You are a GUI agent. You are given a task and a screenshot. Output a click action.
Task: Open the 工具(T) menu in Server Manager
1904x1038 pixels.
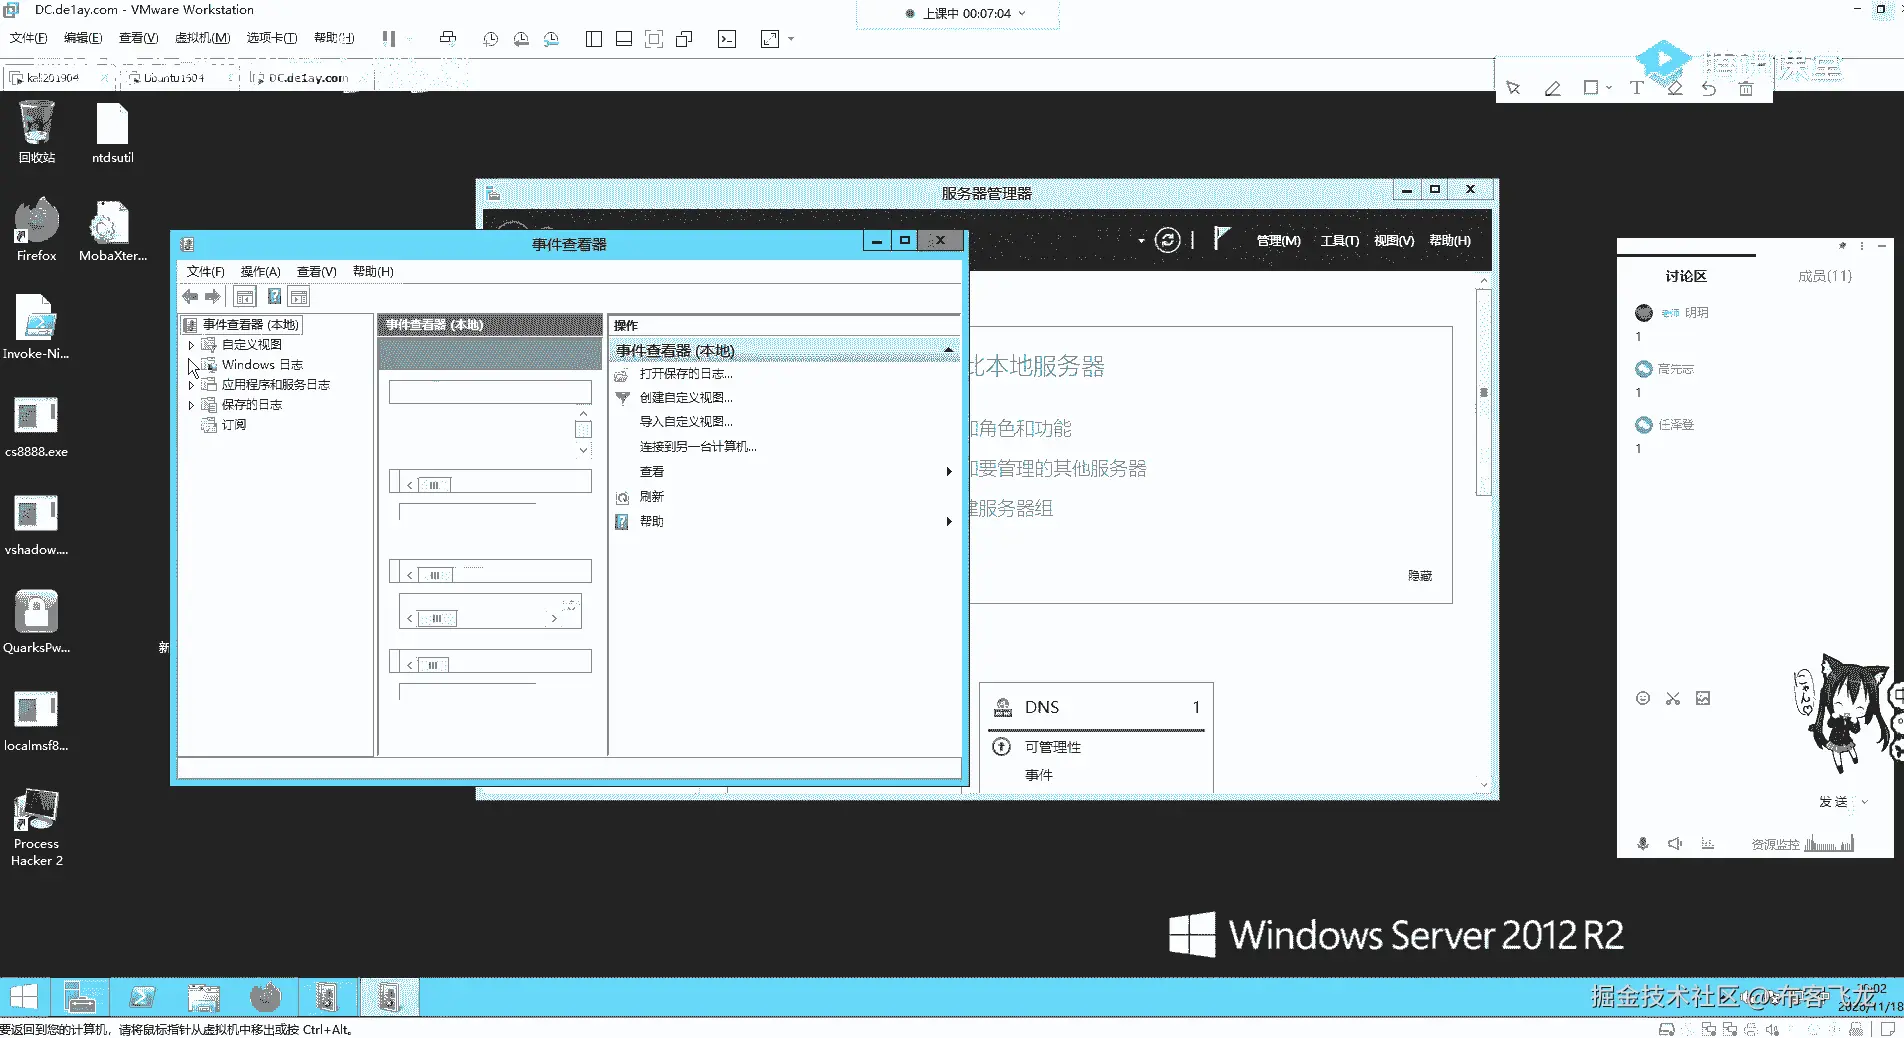click(1339, 241)
